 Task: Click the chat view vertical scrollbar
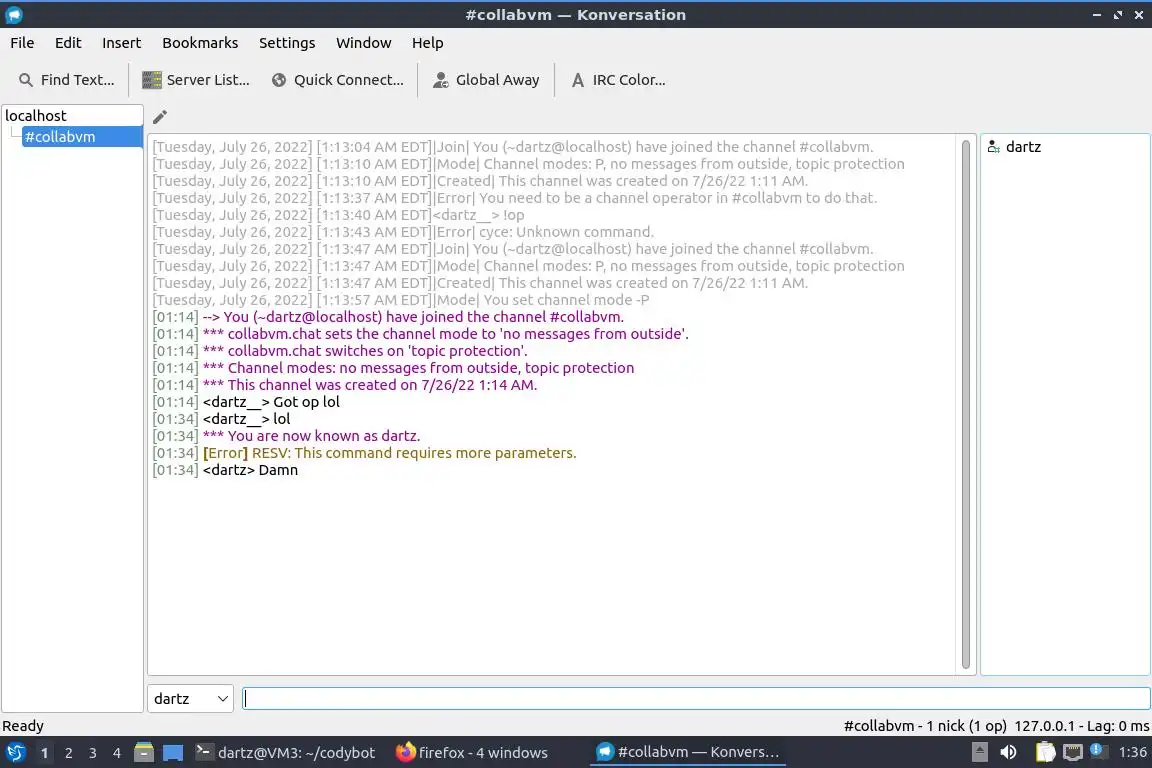tap(965, 404)
